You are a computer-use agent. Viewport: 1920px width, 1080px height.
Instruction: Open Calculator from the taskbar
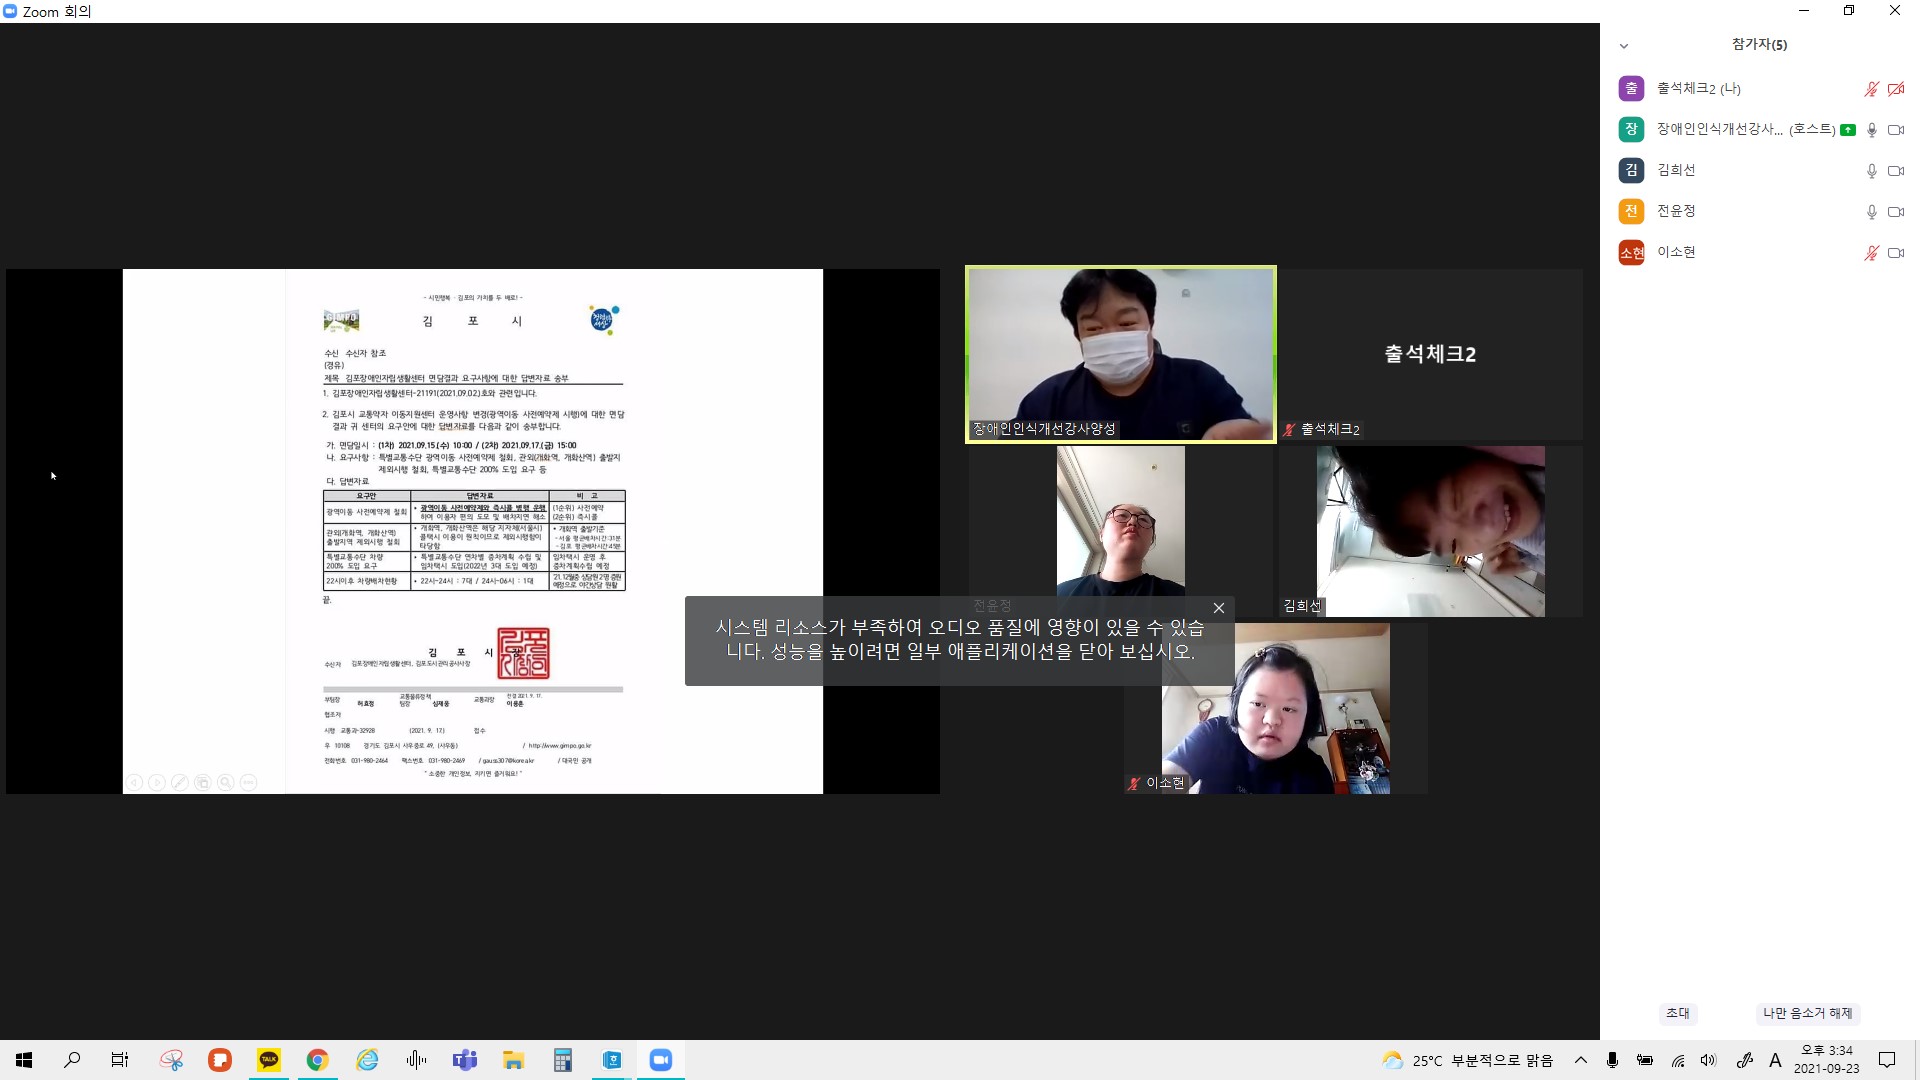[563, 1060]
